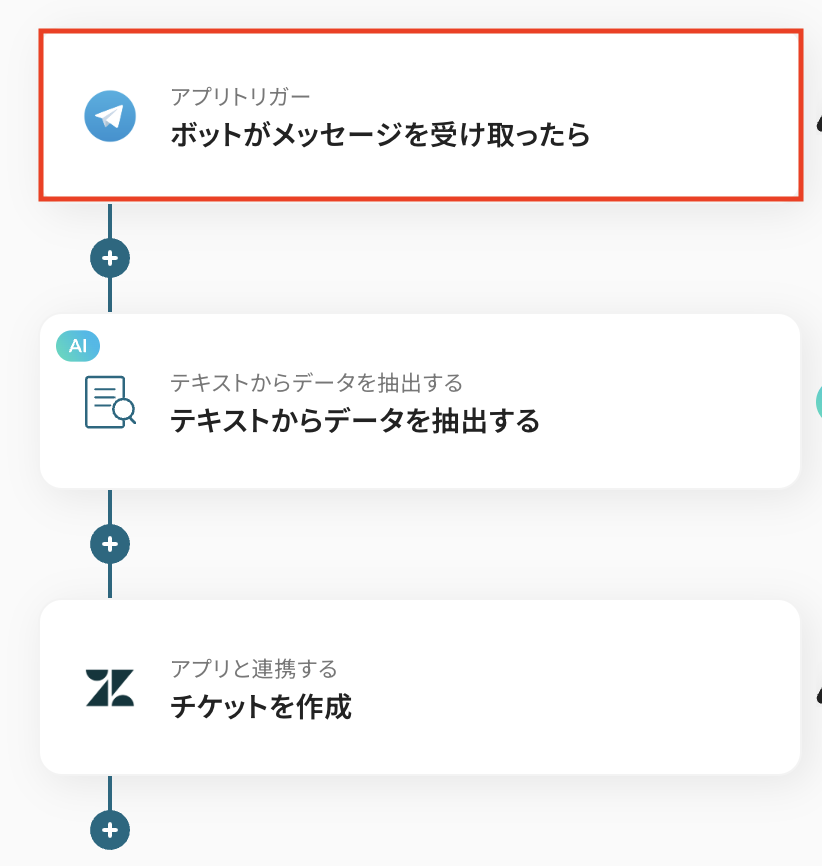Click the アプリトリガー label
Viewport: 822px width, 866px height.
(240, 97)
